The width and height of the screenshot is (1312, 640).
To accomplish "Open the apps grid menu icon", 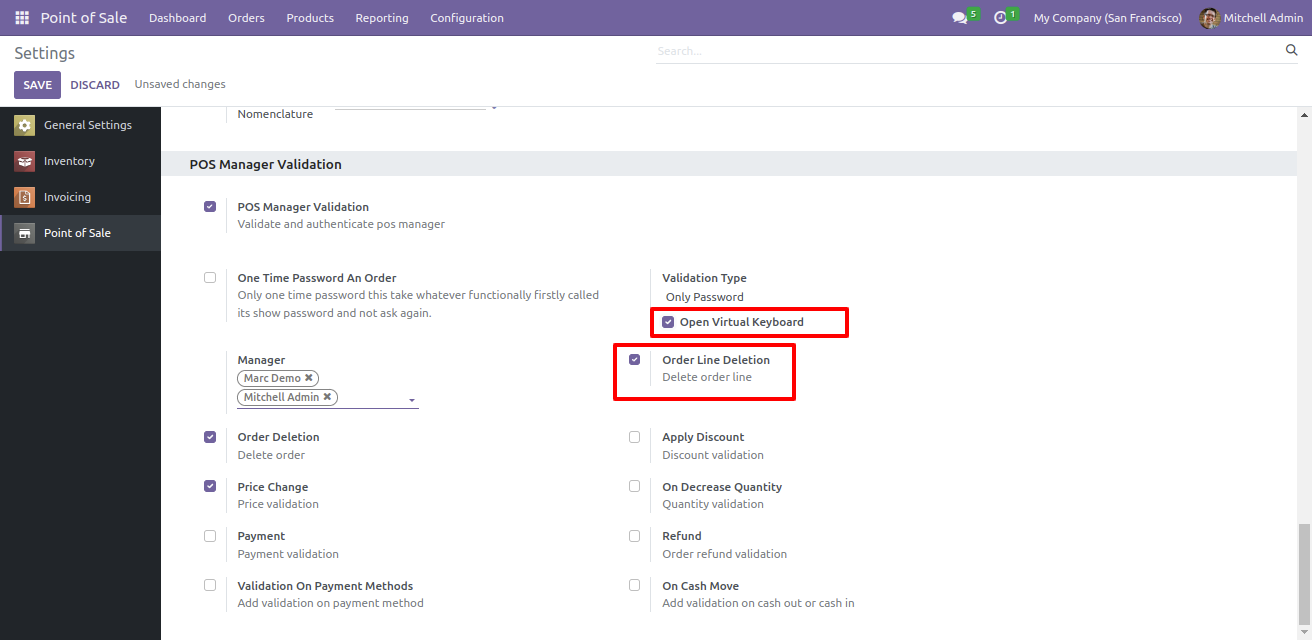I will pyautogui.click(x=22, y=18).
